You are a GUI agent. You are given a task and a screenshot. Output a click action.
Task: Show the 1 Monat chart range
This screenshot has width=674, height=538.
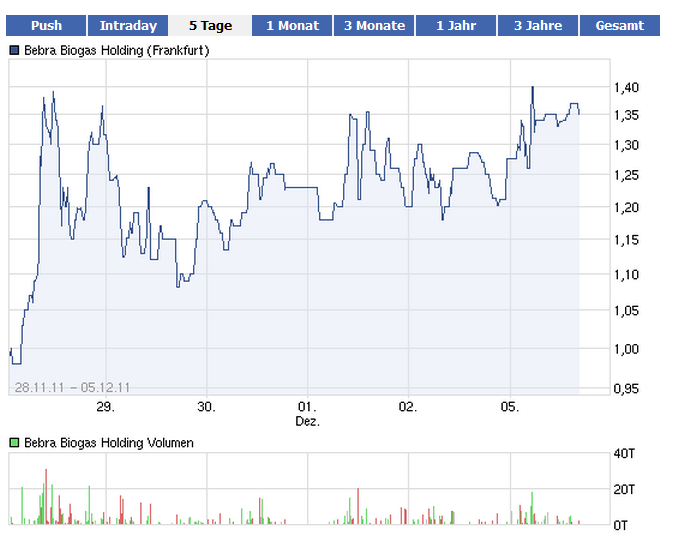[292, 25]
